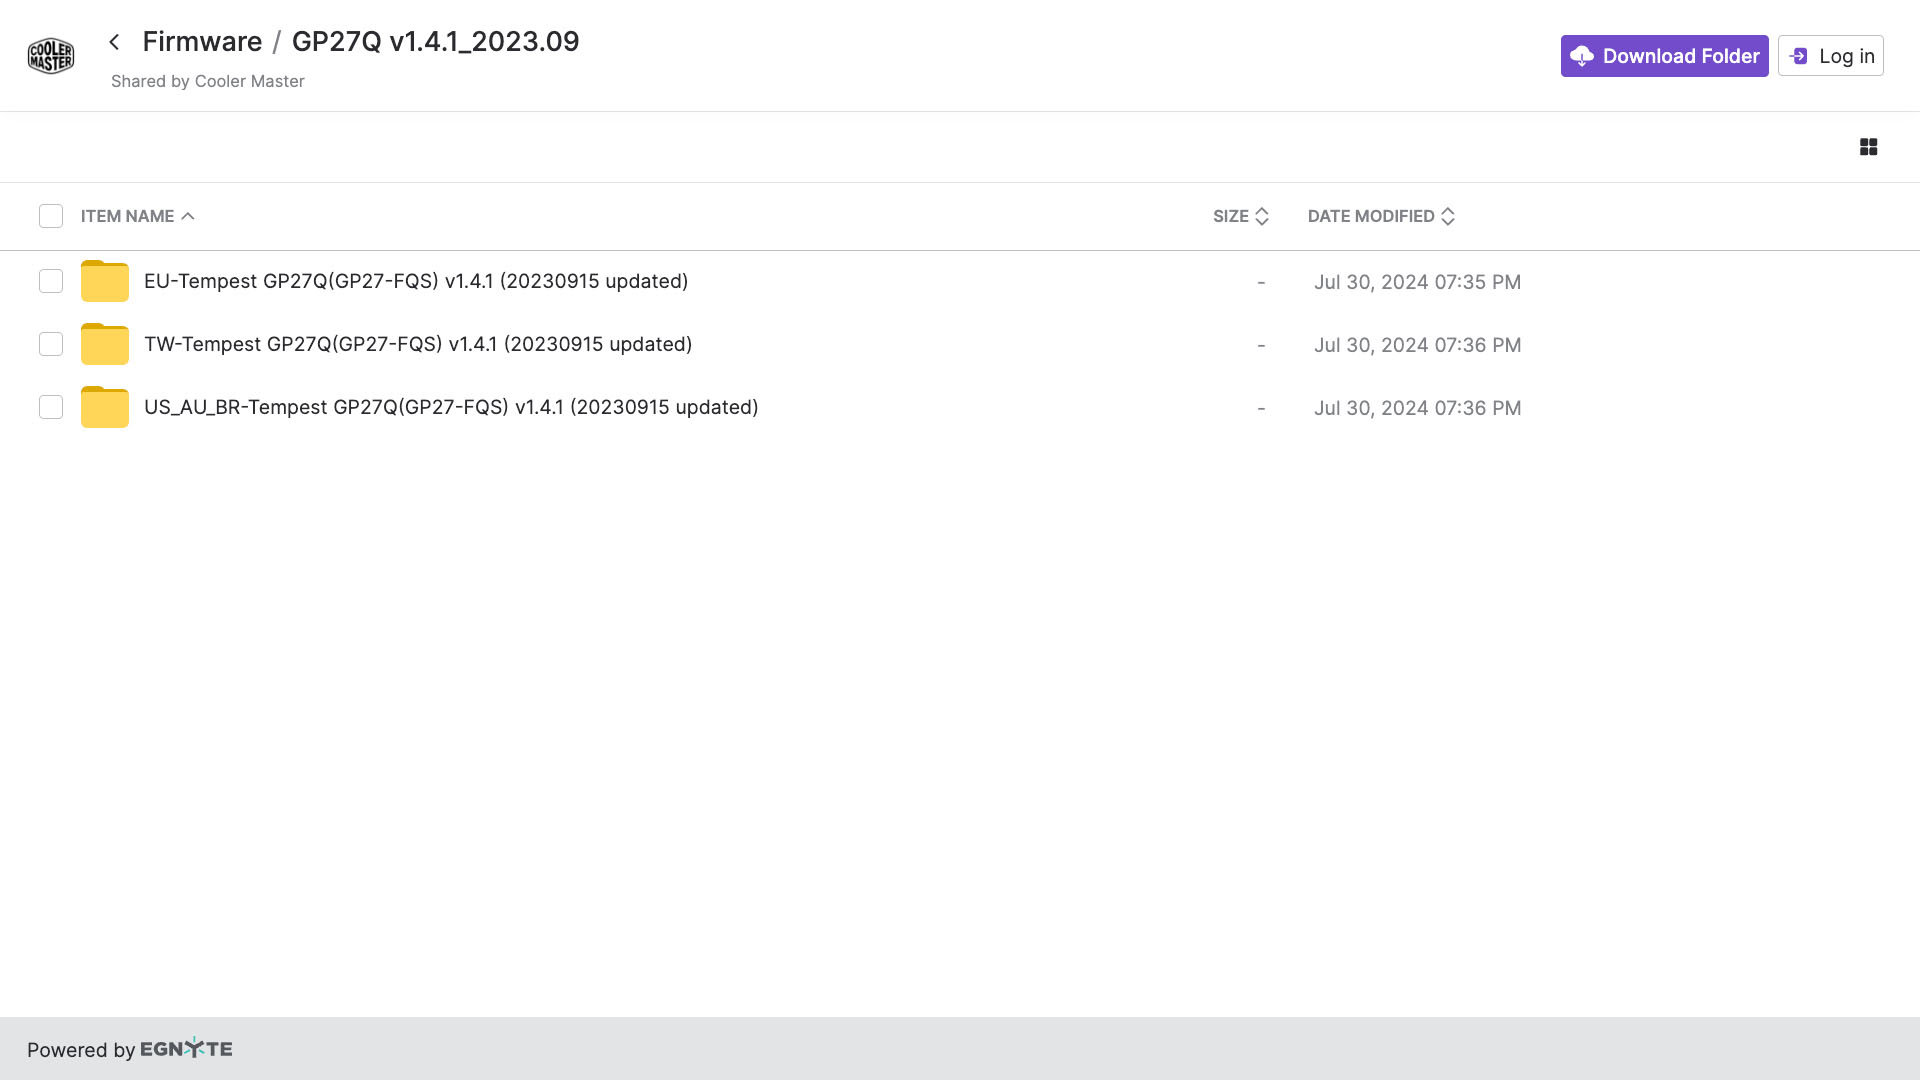Viewport: 1920px width, 1080px height.
Task: Check the select-all items checkbox
Action: pos(51,216)
